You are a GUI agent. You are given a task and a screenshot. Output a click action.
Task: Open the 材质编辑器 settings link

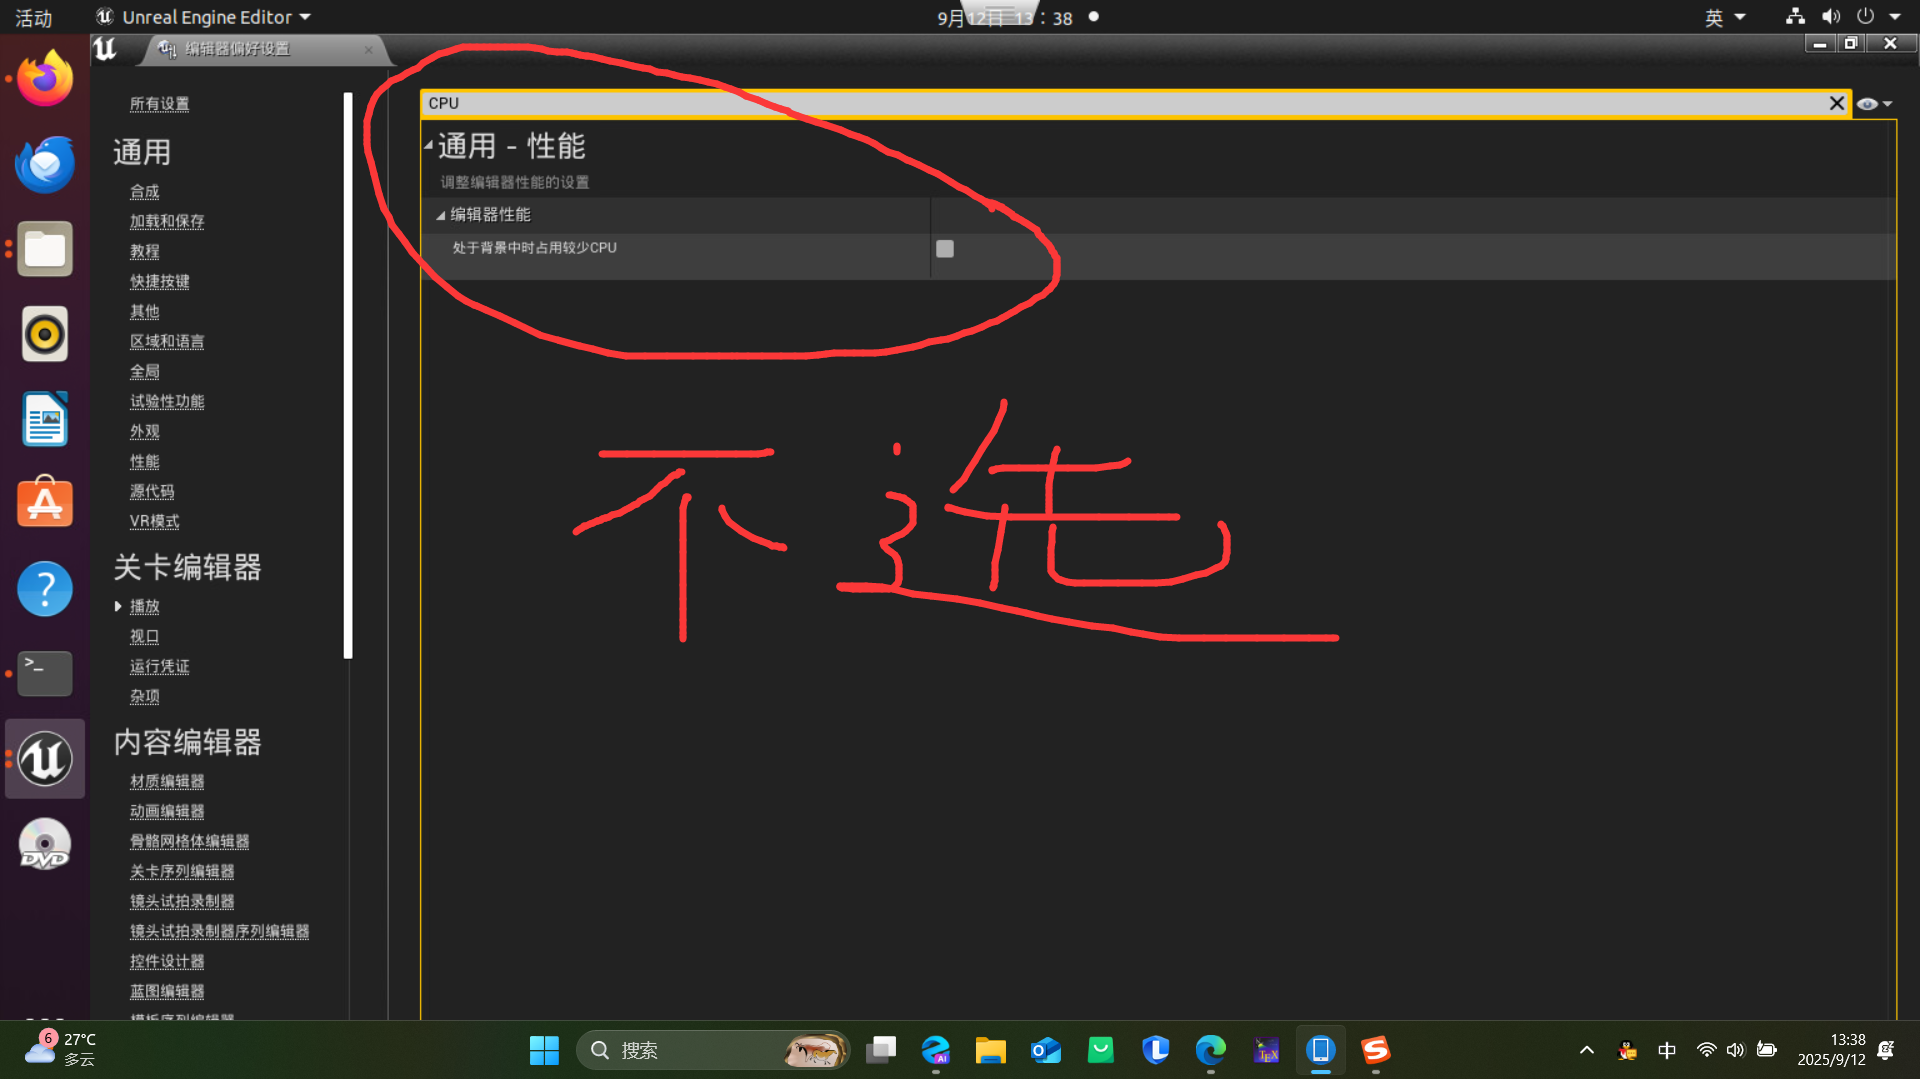click(x=166, y=781)
